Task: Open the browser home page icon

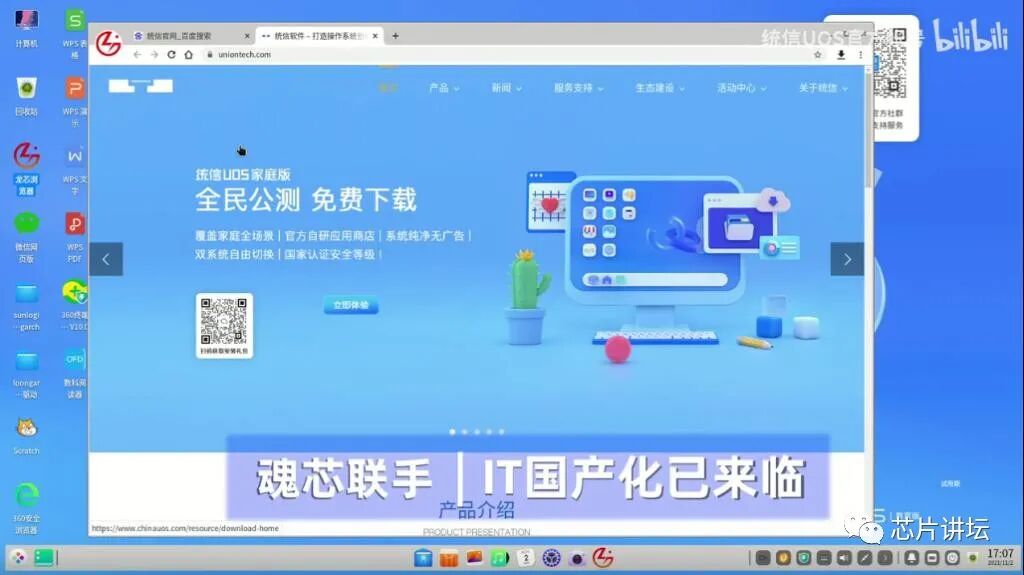Action: tap(189, 55)
